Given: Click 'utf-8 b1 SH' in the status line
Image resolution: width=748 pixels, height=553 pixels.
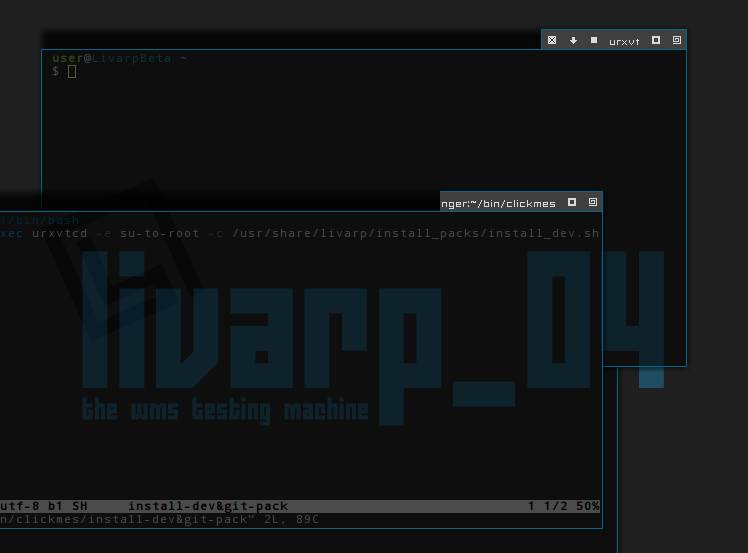Looking at the screenshot, I should pyautogui.click(x=44, y=506).
